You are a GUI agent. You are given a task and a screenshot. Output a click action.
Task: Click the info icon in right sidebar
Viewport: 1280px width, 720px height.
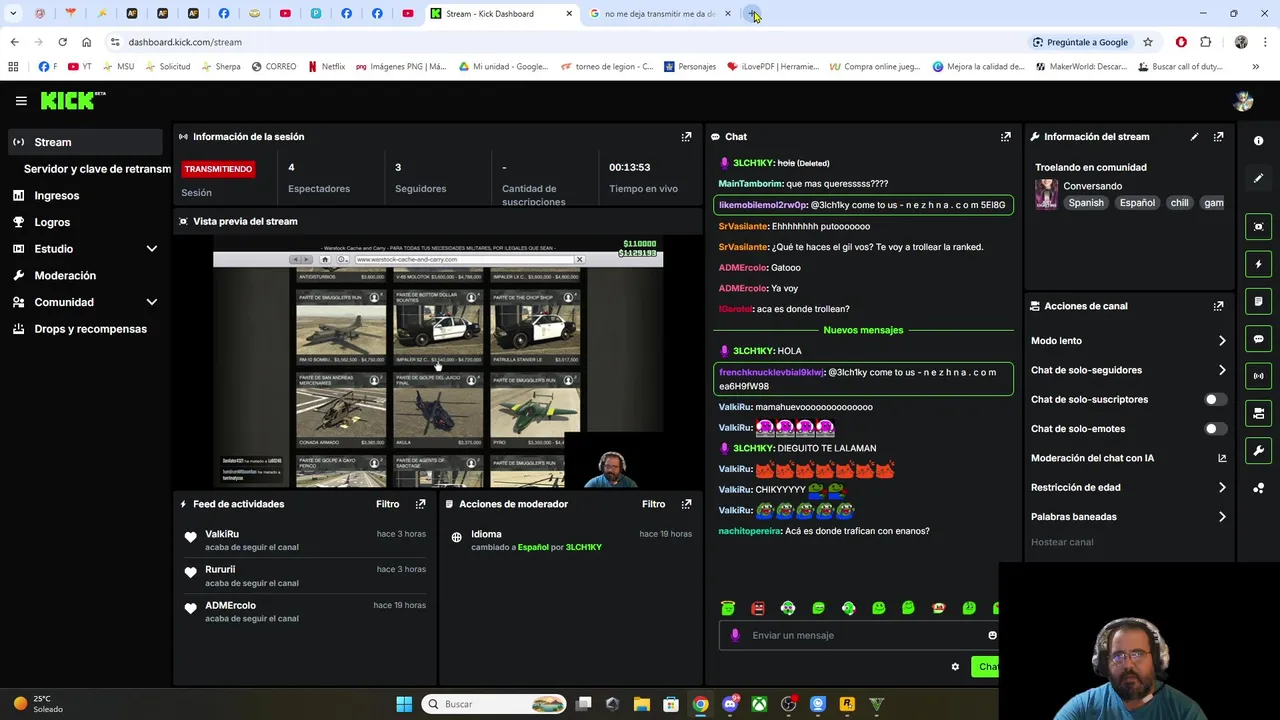tap(1258, 141)
